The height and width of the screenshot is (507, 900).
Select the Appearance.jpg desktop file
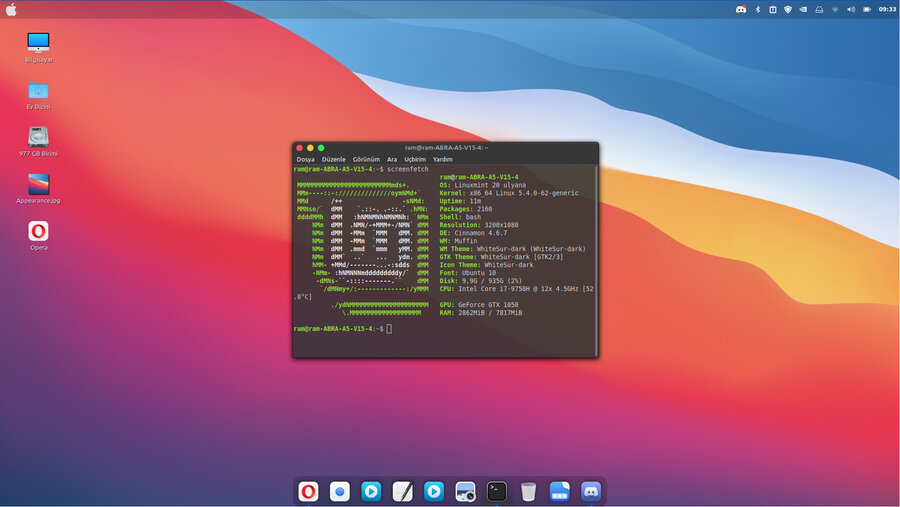click(x=38, y=185)
